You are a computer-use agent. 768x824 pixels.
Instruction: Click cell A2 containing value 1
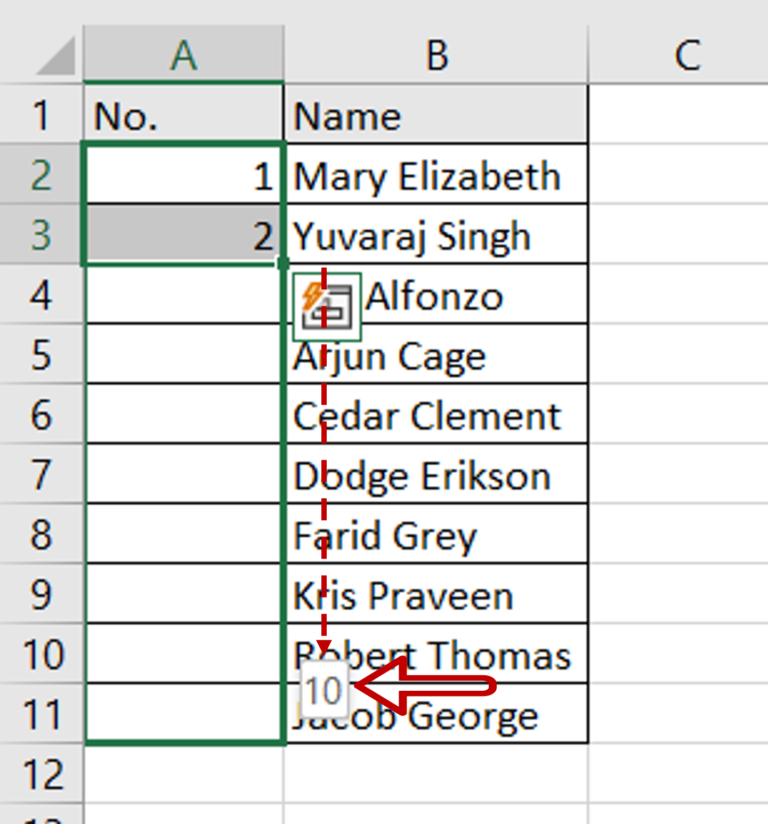(183, 175)
